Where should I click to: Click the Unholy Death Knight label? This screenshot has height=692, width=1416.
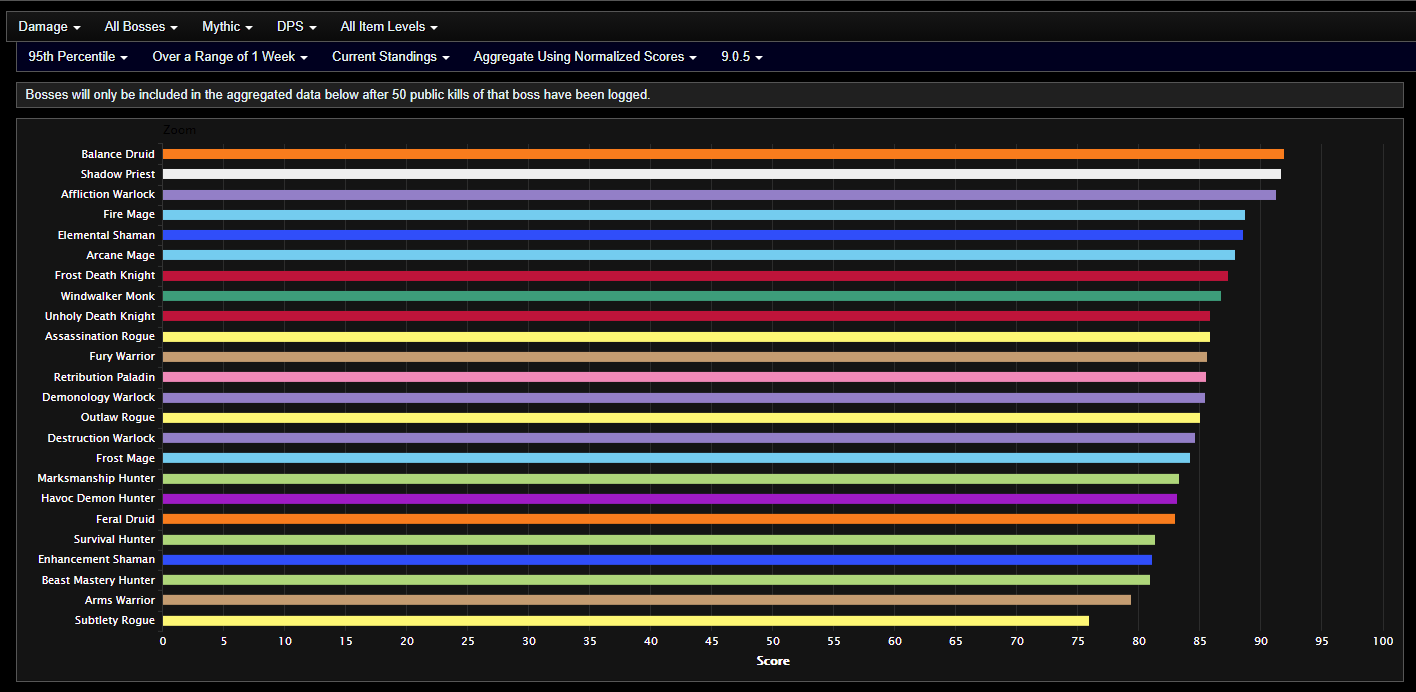tap(100, 316)
